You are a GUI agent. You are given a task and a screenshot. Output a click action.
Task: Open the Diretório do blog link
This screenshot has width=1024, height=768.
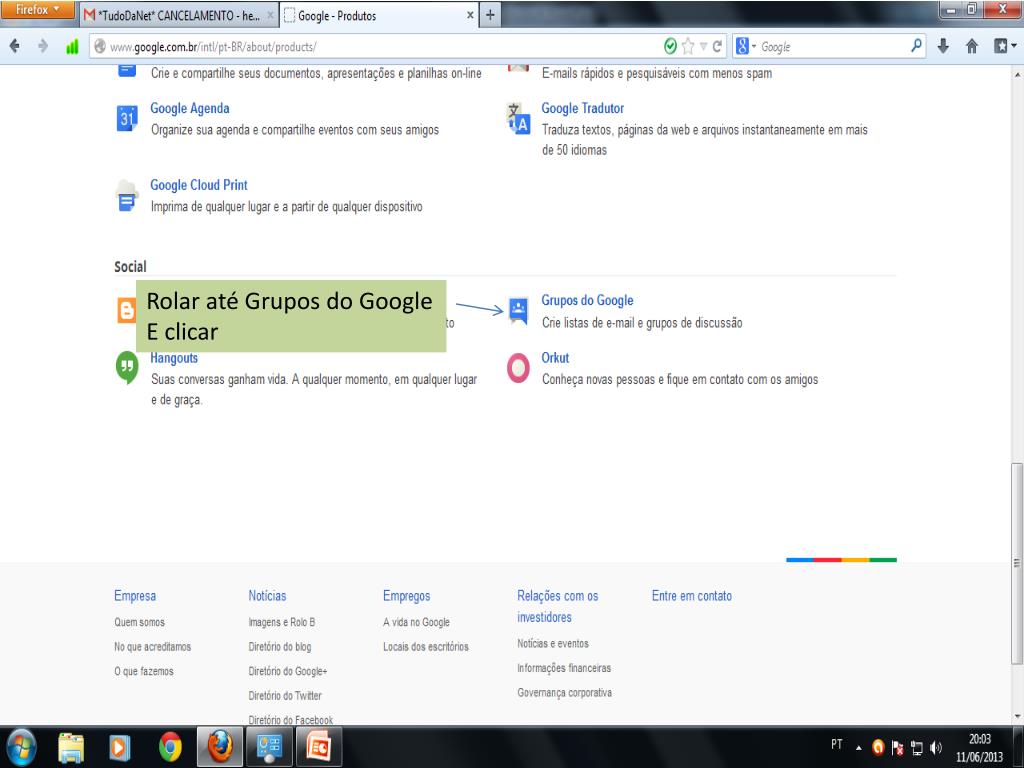pos(280,647)
